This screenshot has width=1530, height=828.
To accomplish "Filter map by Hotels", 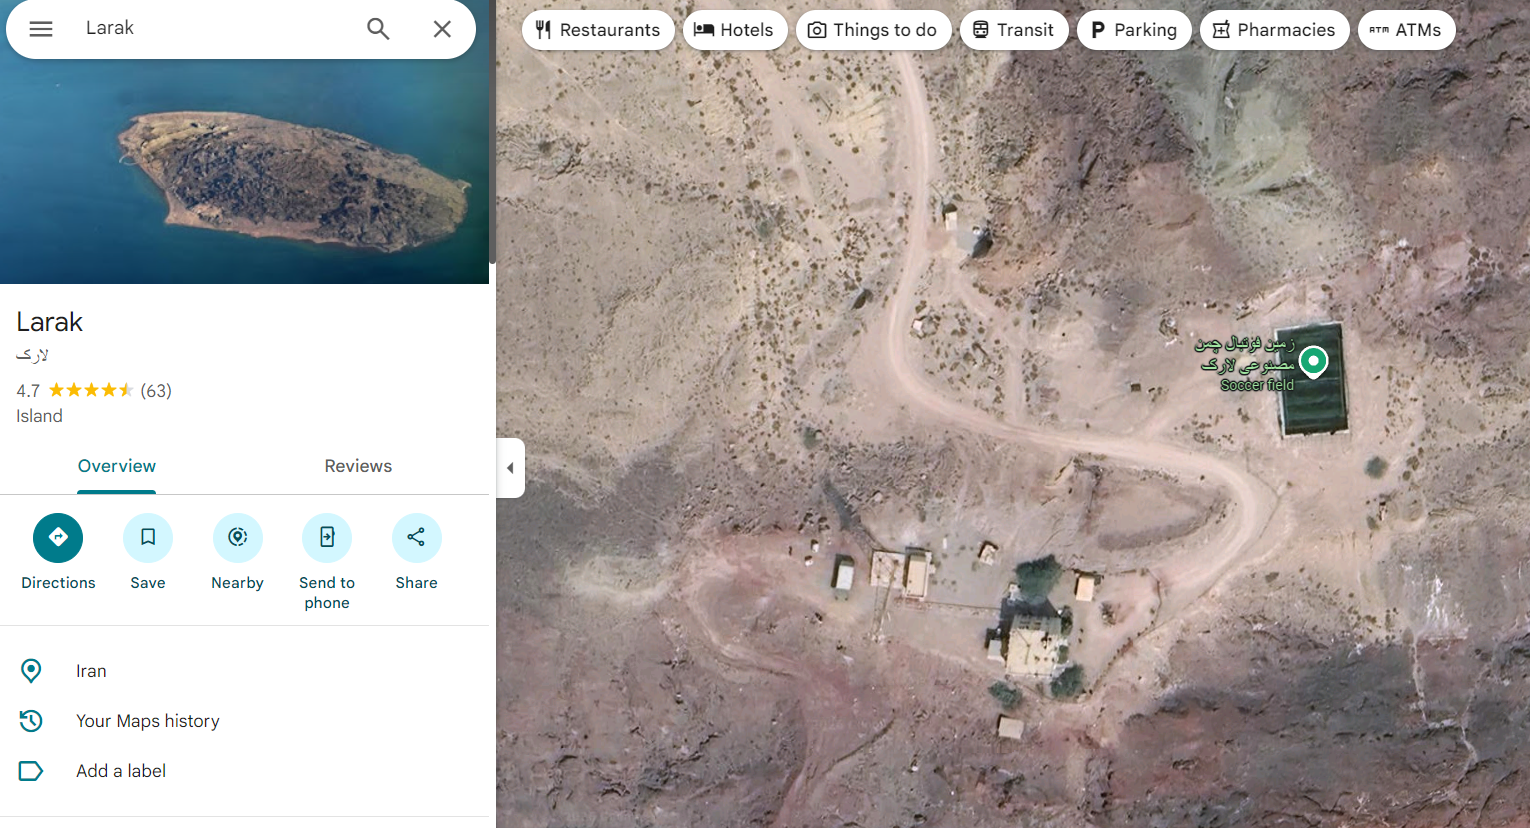I will click(x=735, y=30).
